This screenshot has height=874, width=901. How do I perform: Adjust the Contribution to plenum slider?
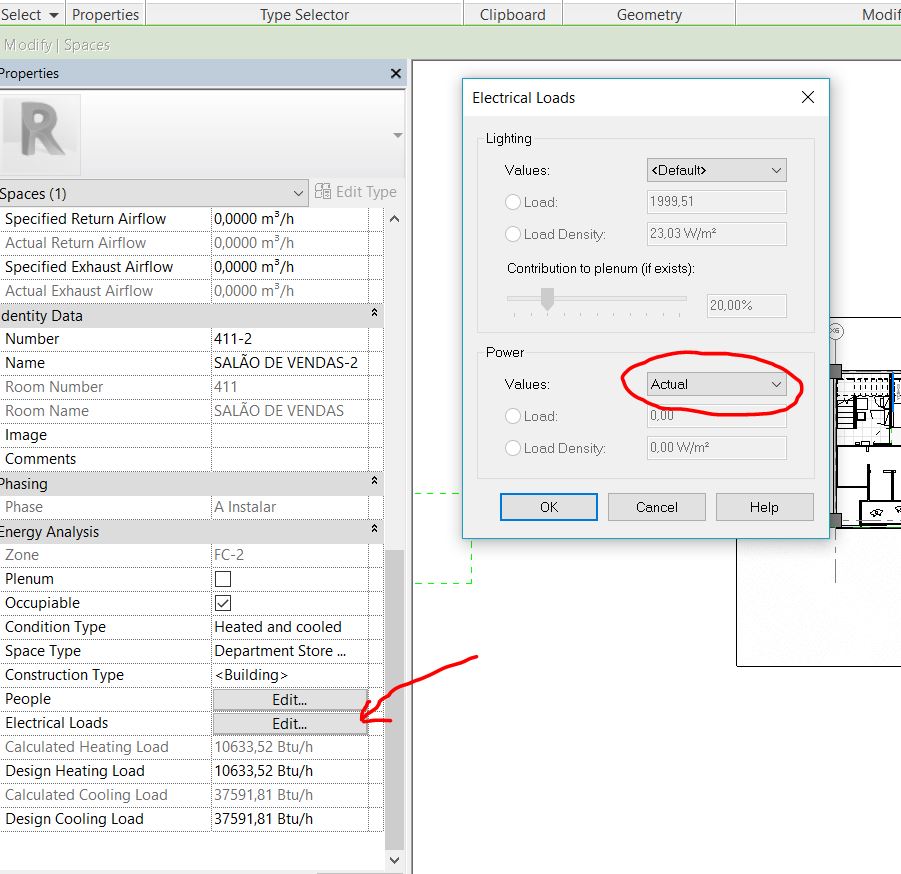click(545, 298)
